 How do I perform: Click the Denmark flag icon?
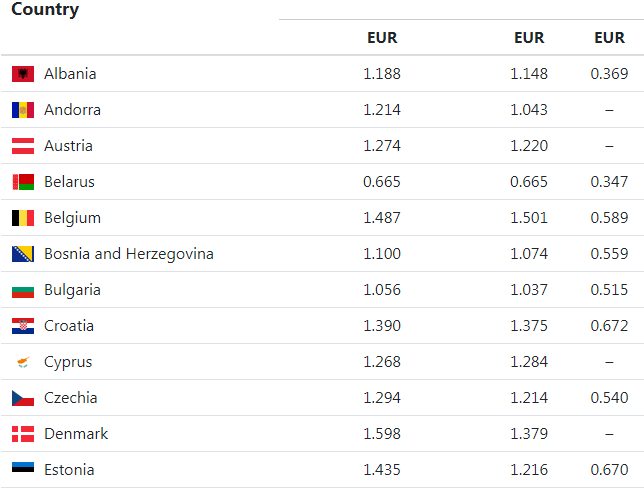pos(23,434)
